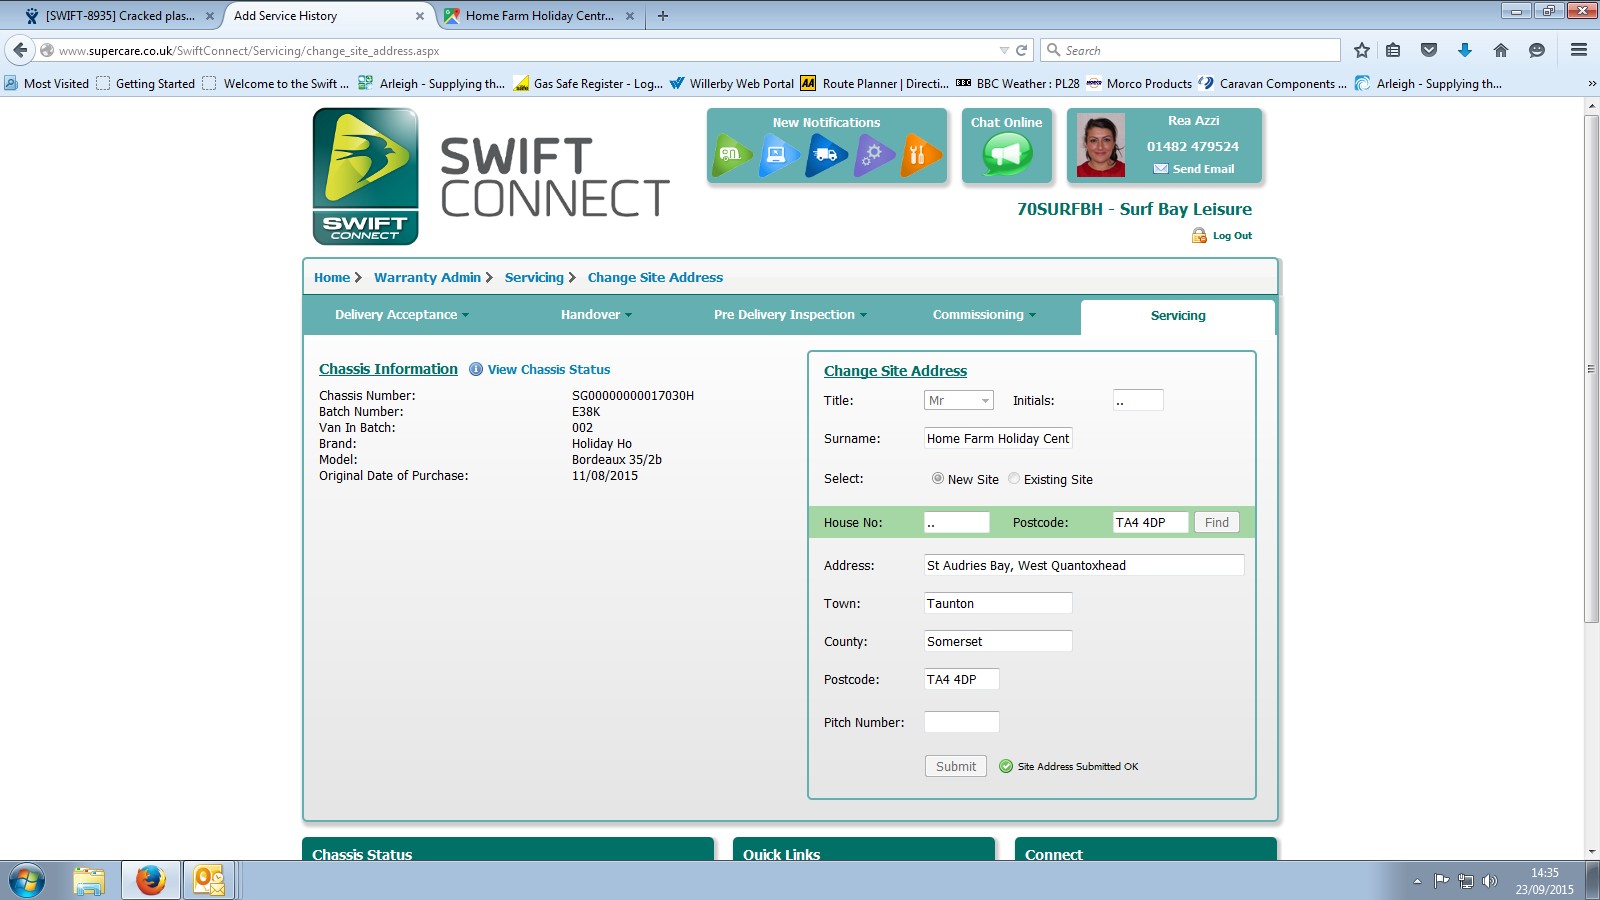The height and width of the screenshot is (900, 1600).
Task: Click the Town field containing Taunton
Action: (998, 603)
